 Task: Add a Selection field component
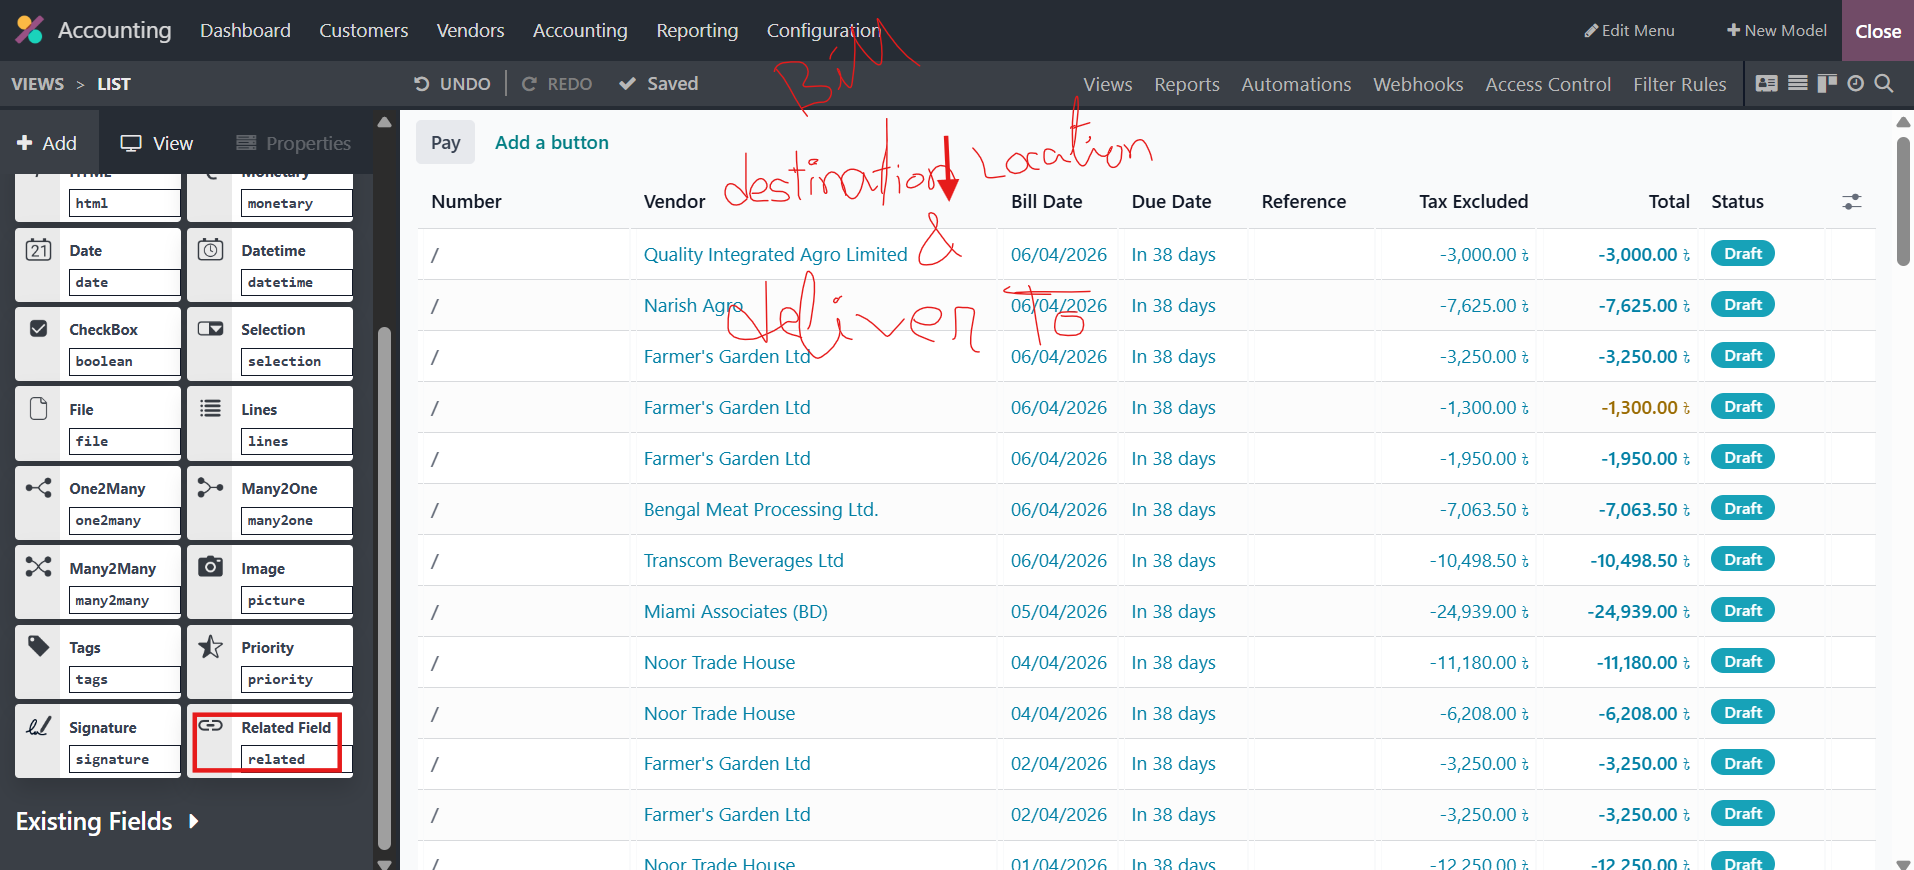click(x=270, y=344)
